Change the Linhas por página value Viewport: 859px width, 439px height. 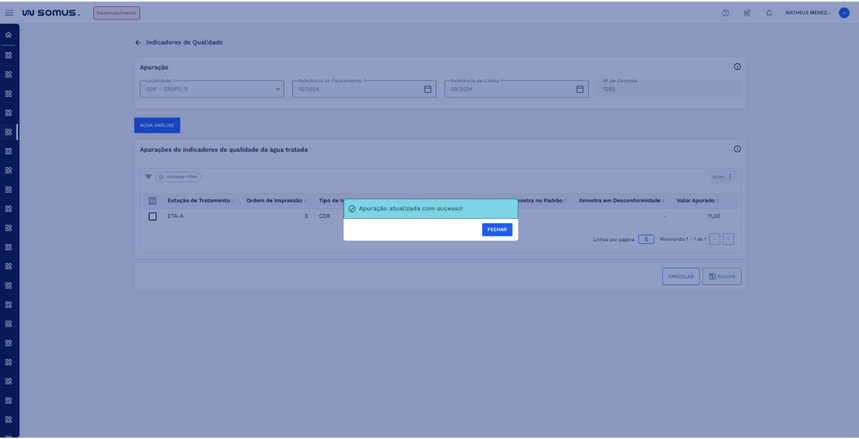(x=646, y=239)
